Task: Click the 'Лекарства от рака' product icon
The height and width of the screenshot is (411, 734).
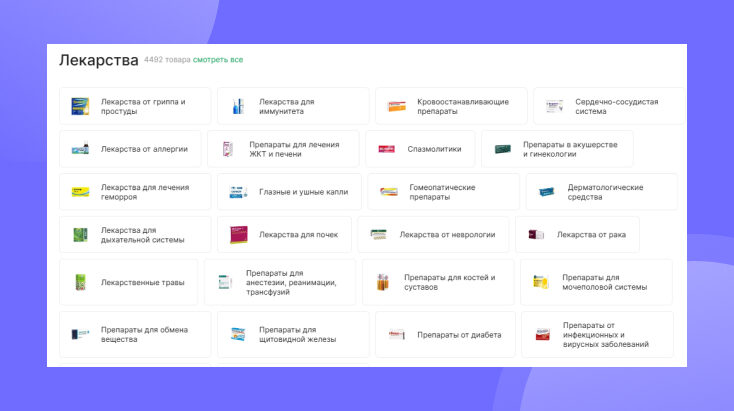Action: pos(536,235)
